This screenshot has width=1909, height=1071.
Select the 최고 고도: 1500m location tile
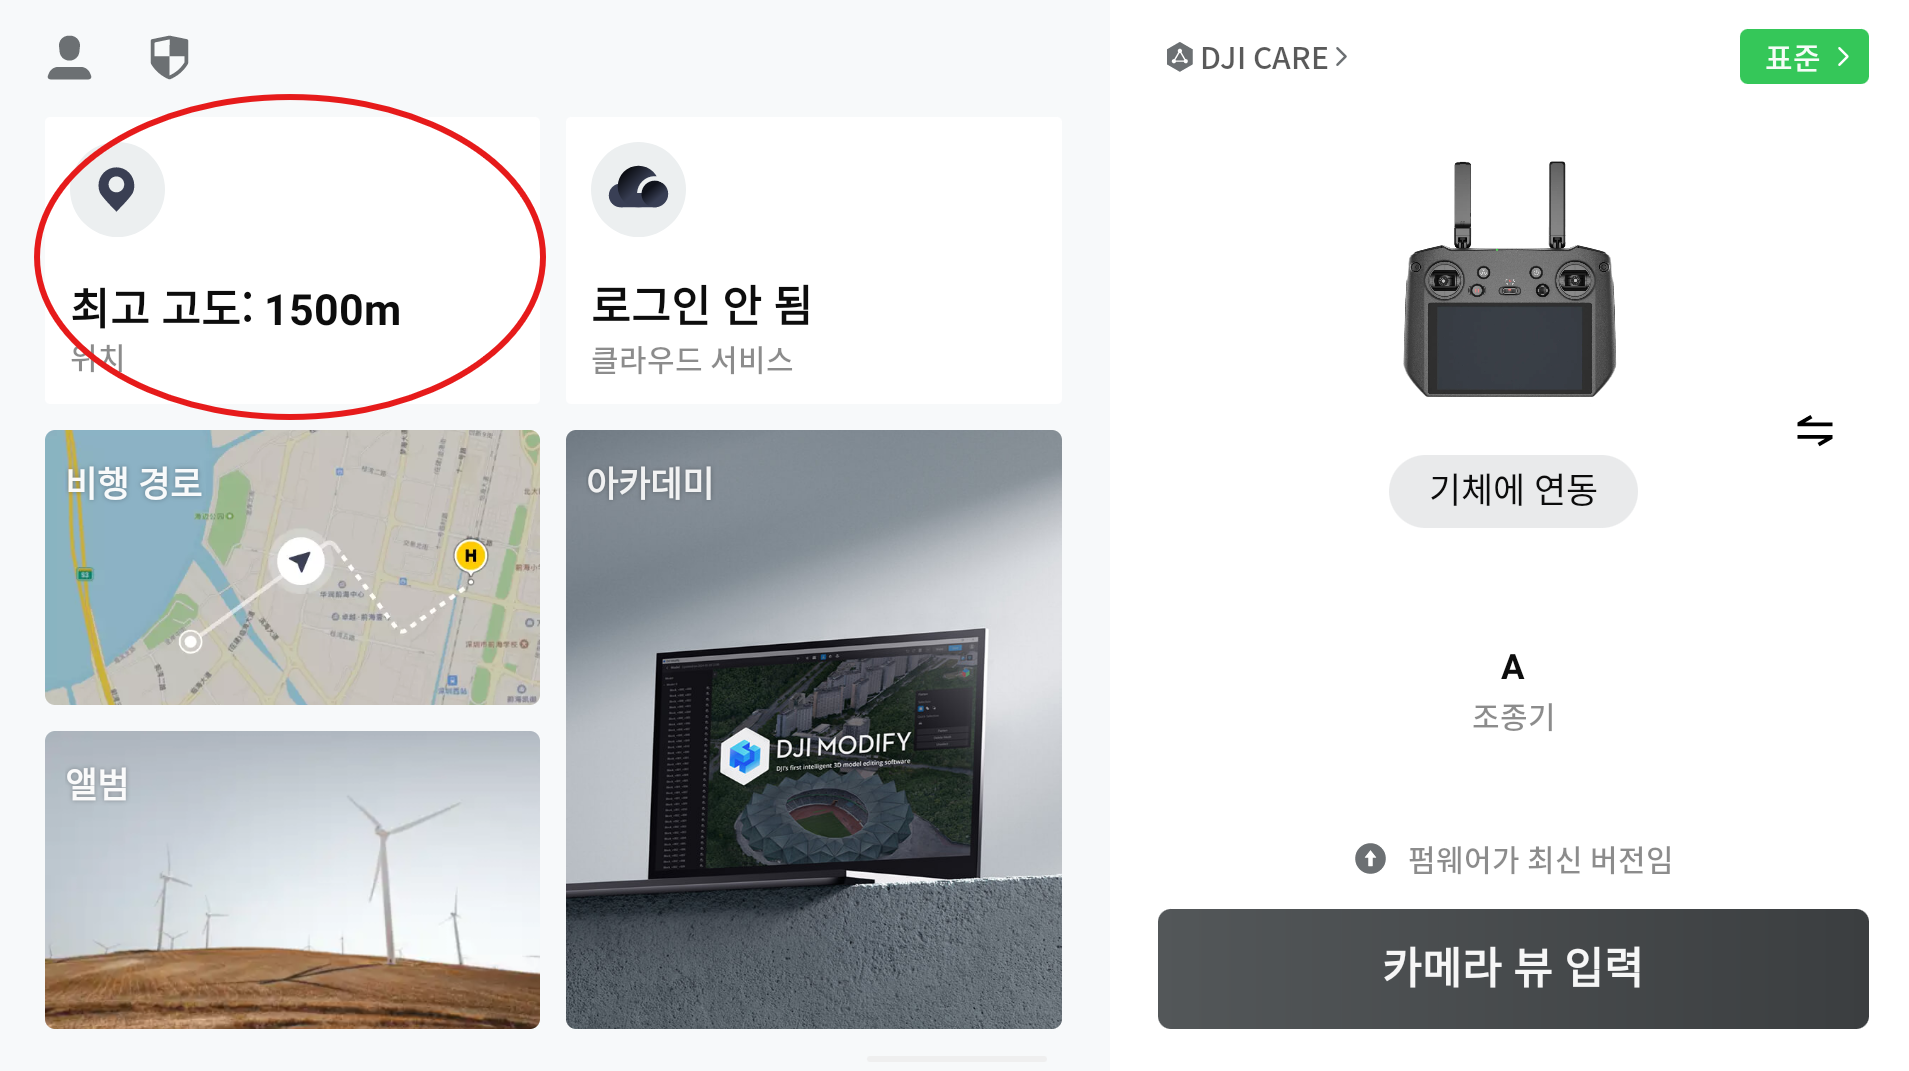[x=292, y=260]
